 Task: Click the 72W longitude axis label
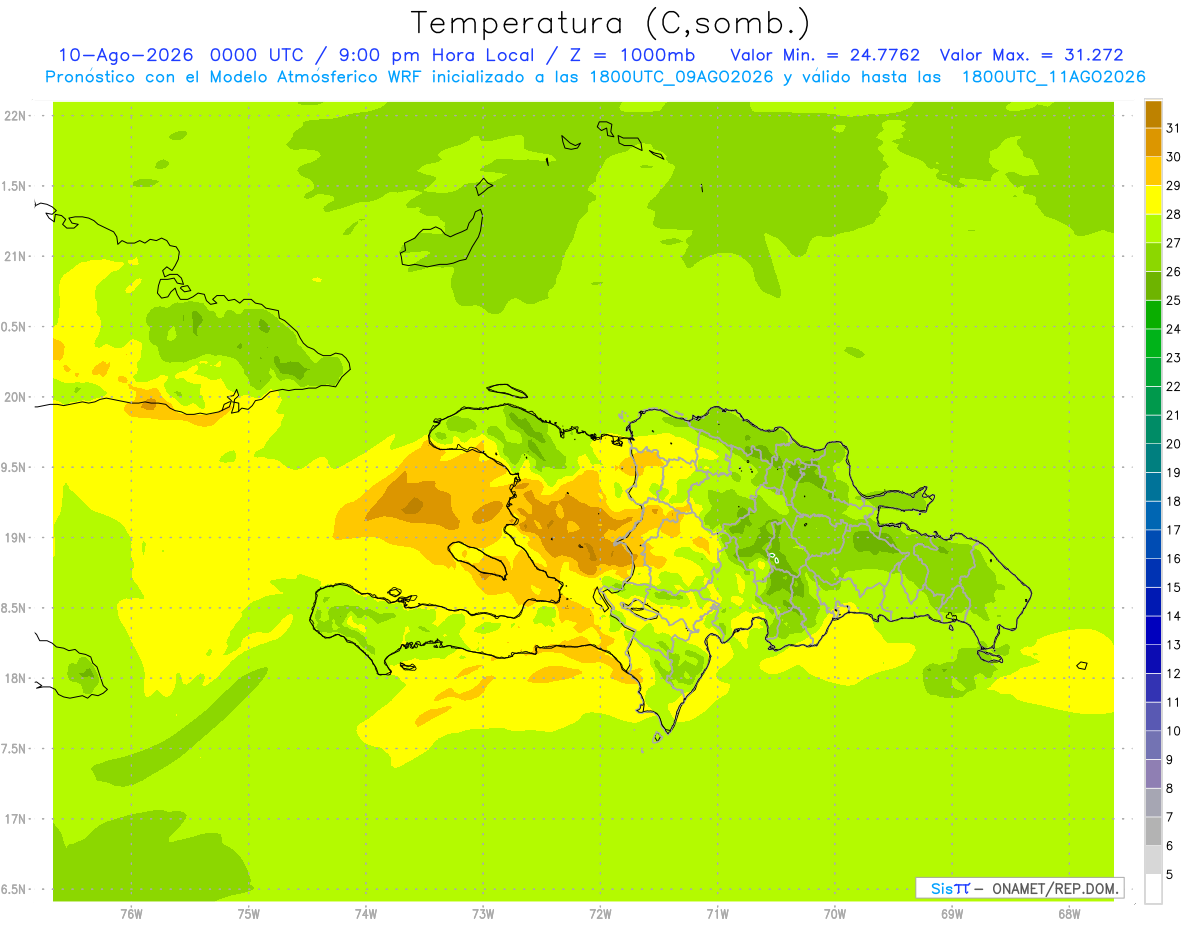point(600,914)
